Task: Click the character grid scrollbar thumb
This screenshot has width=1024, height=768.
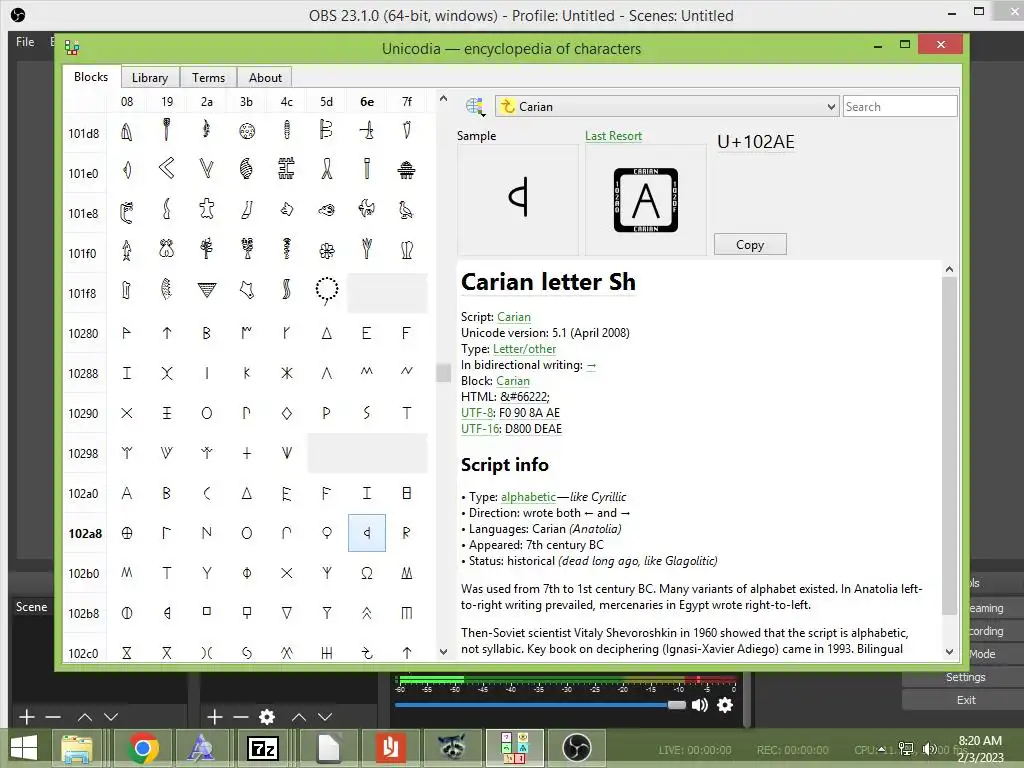Action: tap(443, 372)
